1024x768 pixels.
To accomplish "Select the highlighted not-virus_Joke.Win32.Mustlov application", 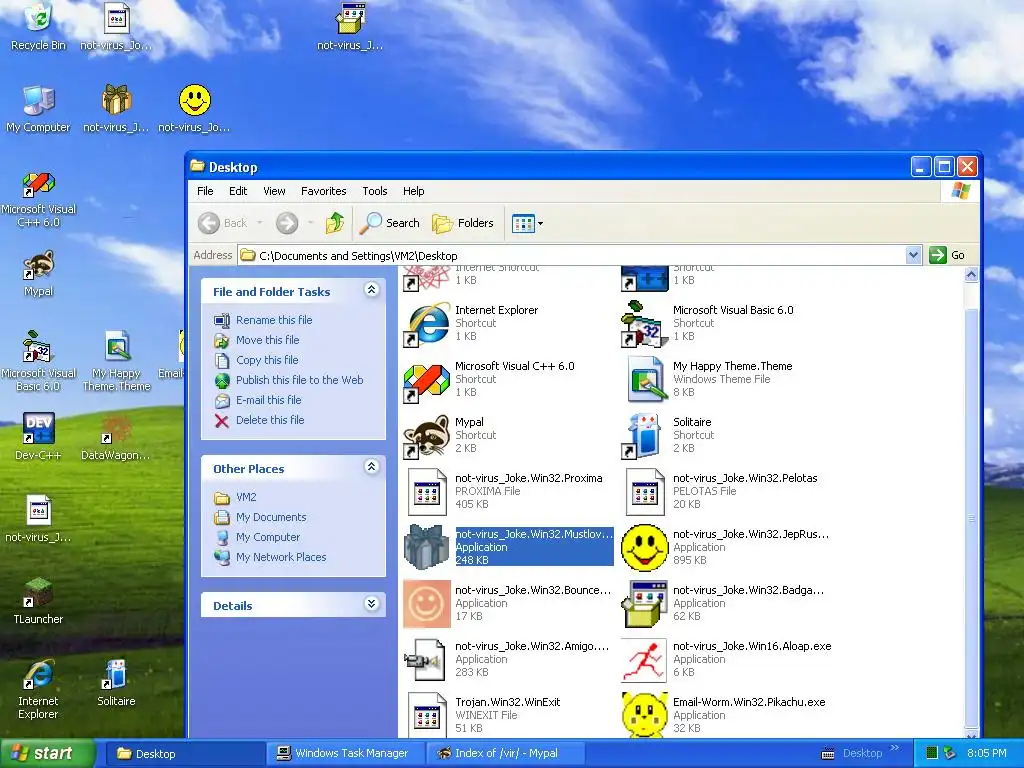I will pos(508,547).
